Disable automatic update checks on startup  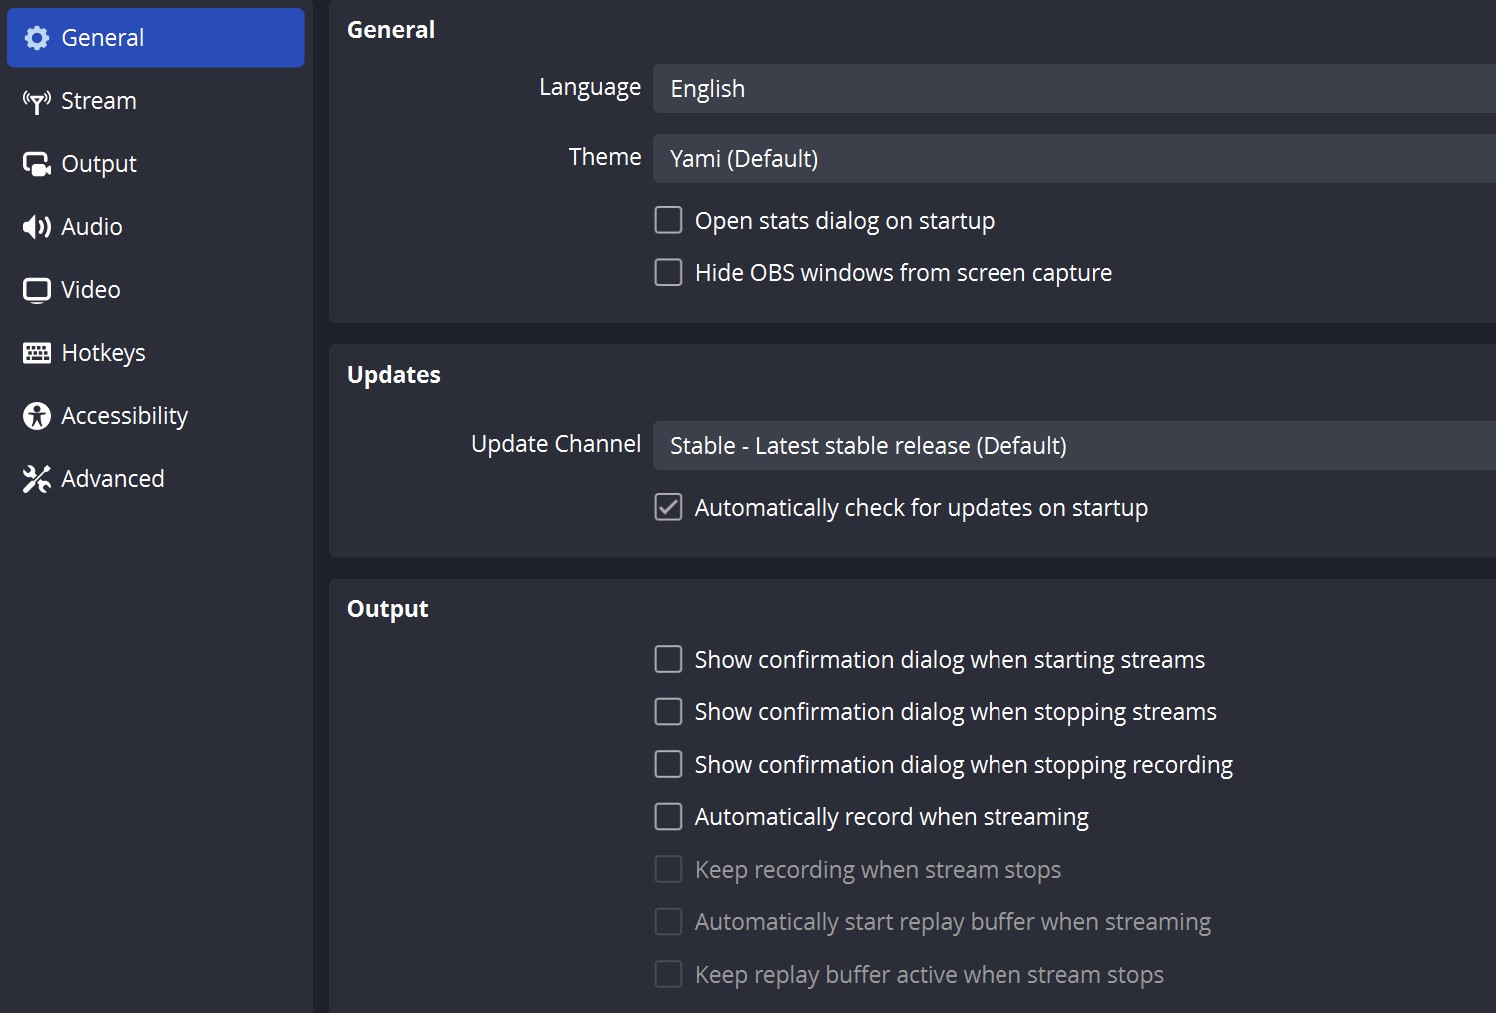pyautogui.click(x=668, y=507)
